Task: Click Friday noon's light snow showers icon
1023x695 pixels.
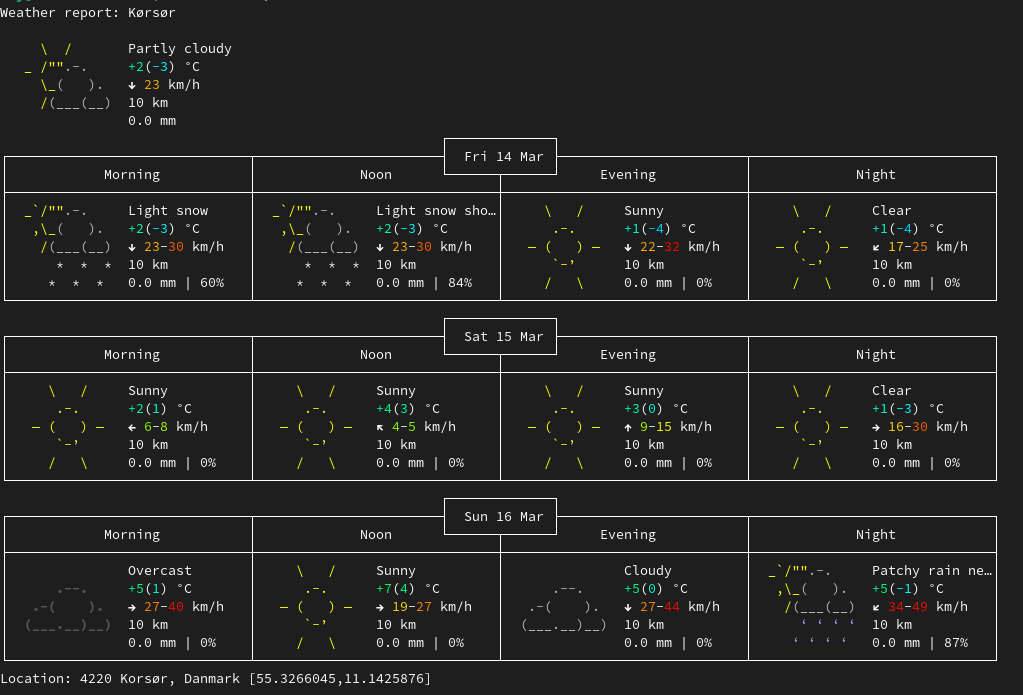Action: pos(316,247)
